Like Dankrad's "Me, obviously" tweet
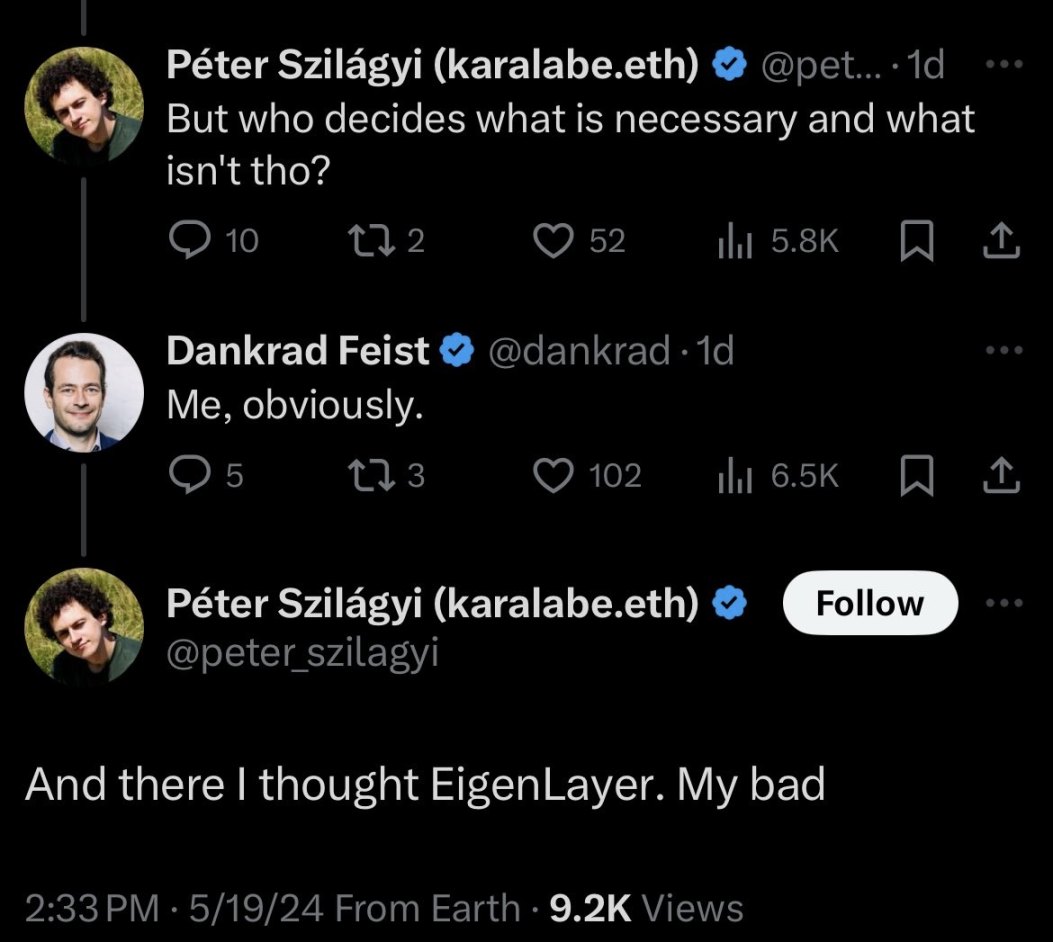Image resolution: width=1053 pixels, height=942 pixels. point(549,476)
